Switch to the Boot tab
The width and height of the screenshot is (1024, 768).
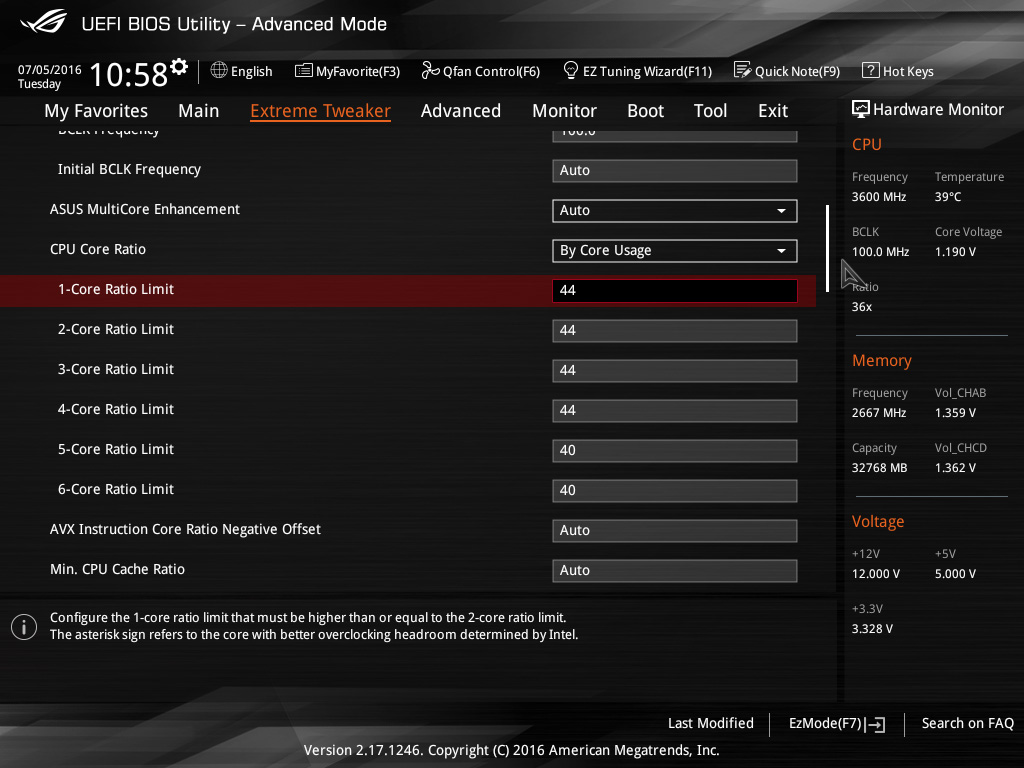tap(645, 110)
